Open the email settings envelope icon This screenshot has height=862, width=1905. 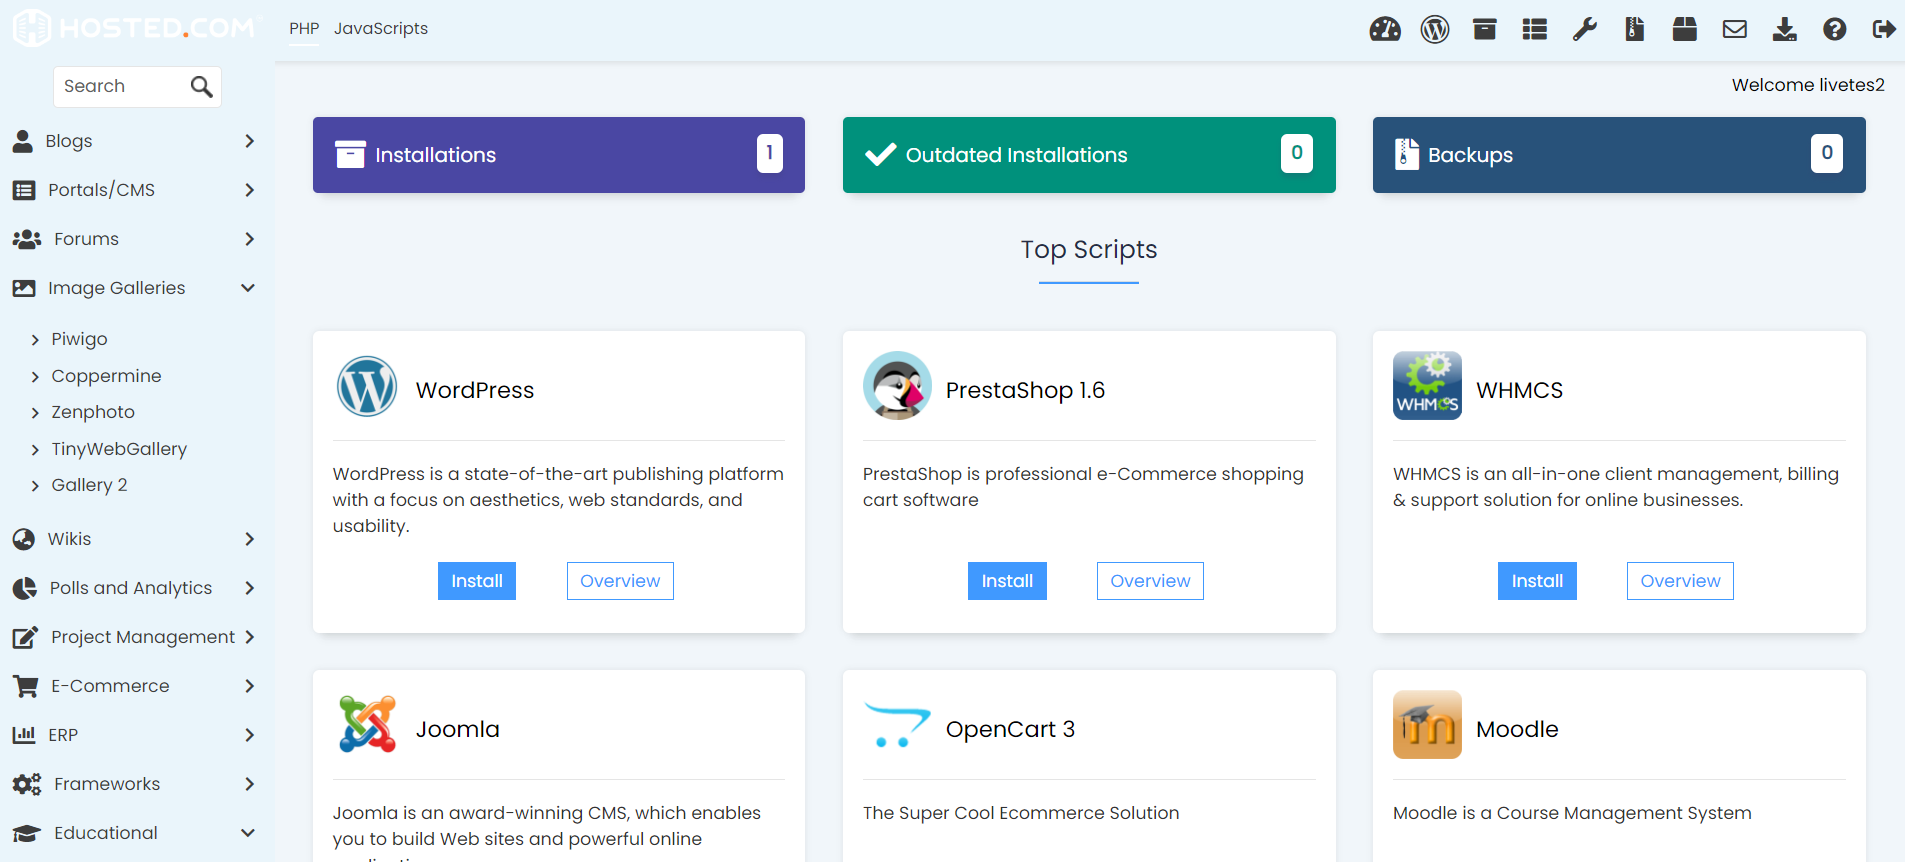(1735, 29)
